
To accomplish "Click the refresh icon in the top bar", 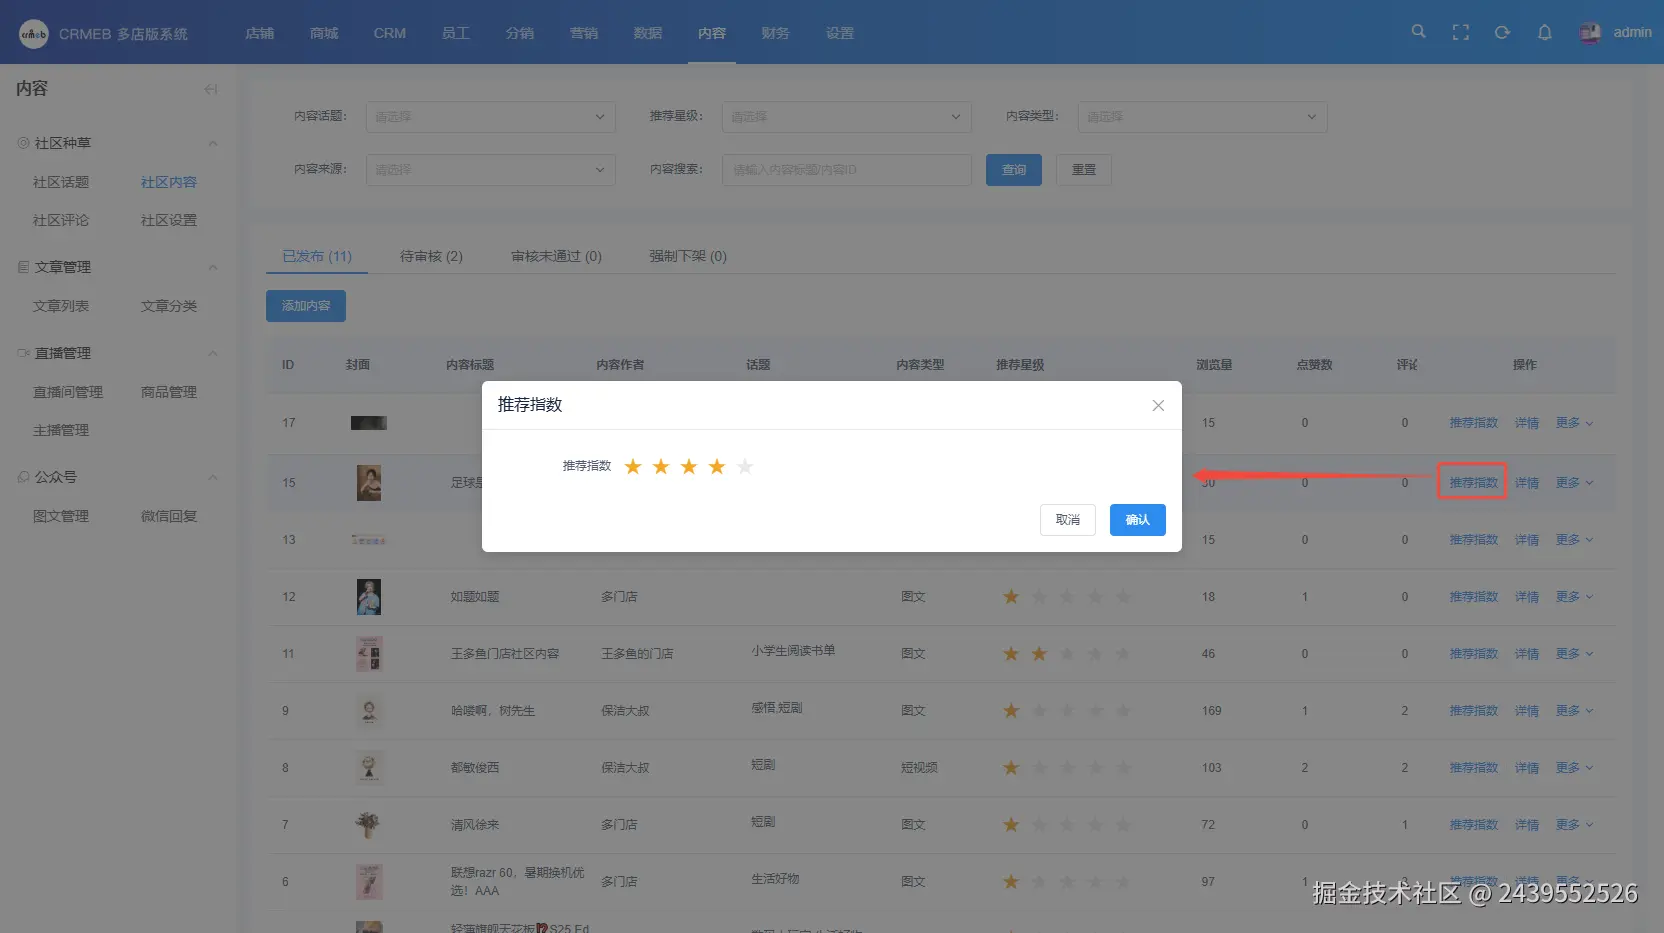I will tap(1502, 32).
